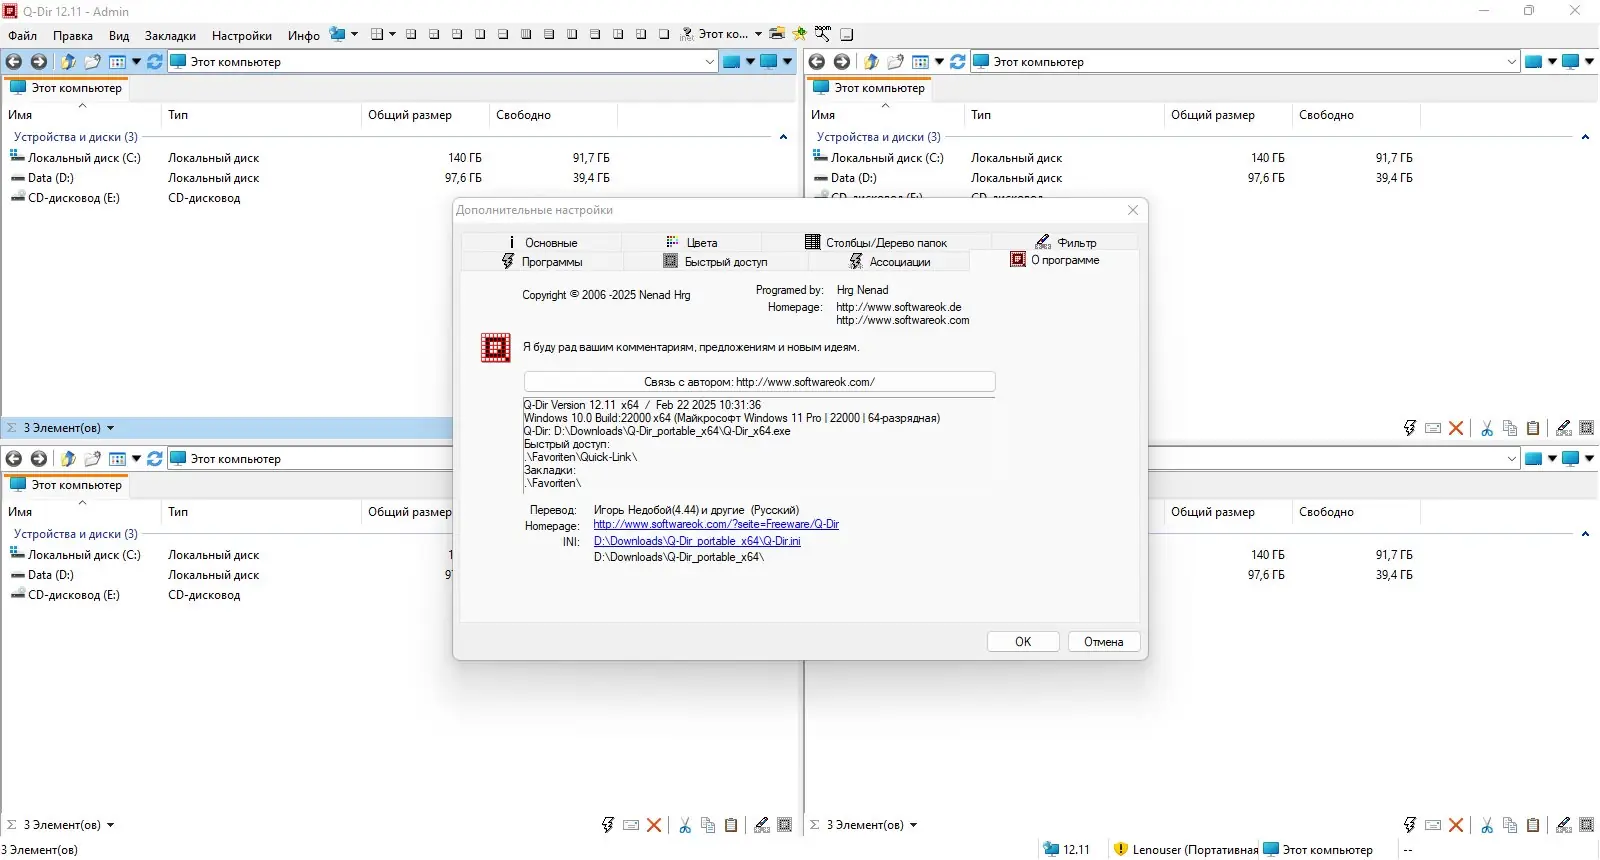Go forward in the top-right pane
Viewport: 1600px width, 860px height.
point(842,62)
